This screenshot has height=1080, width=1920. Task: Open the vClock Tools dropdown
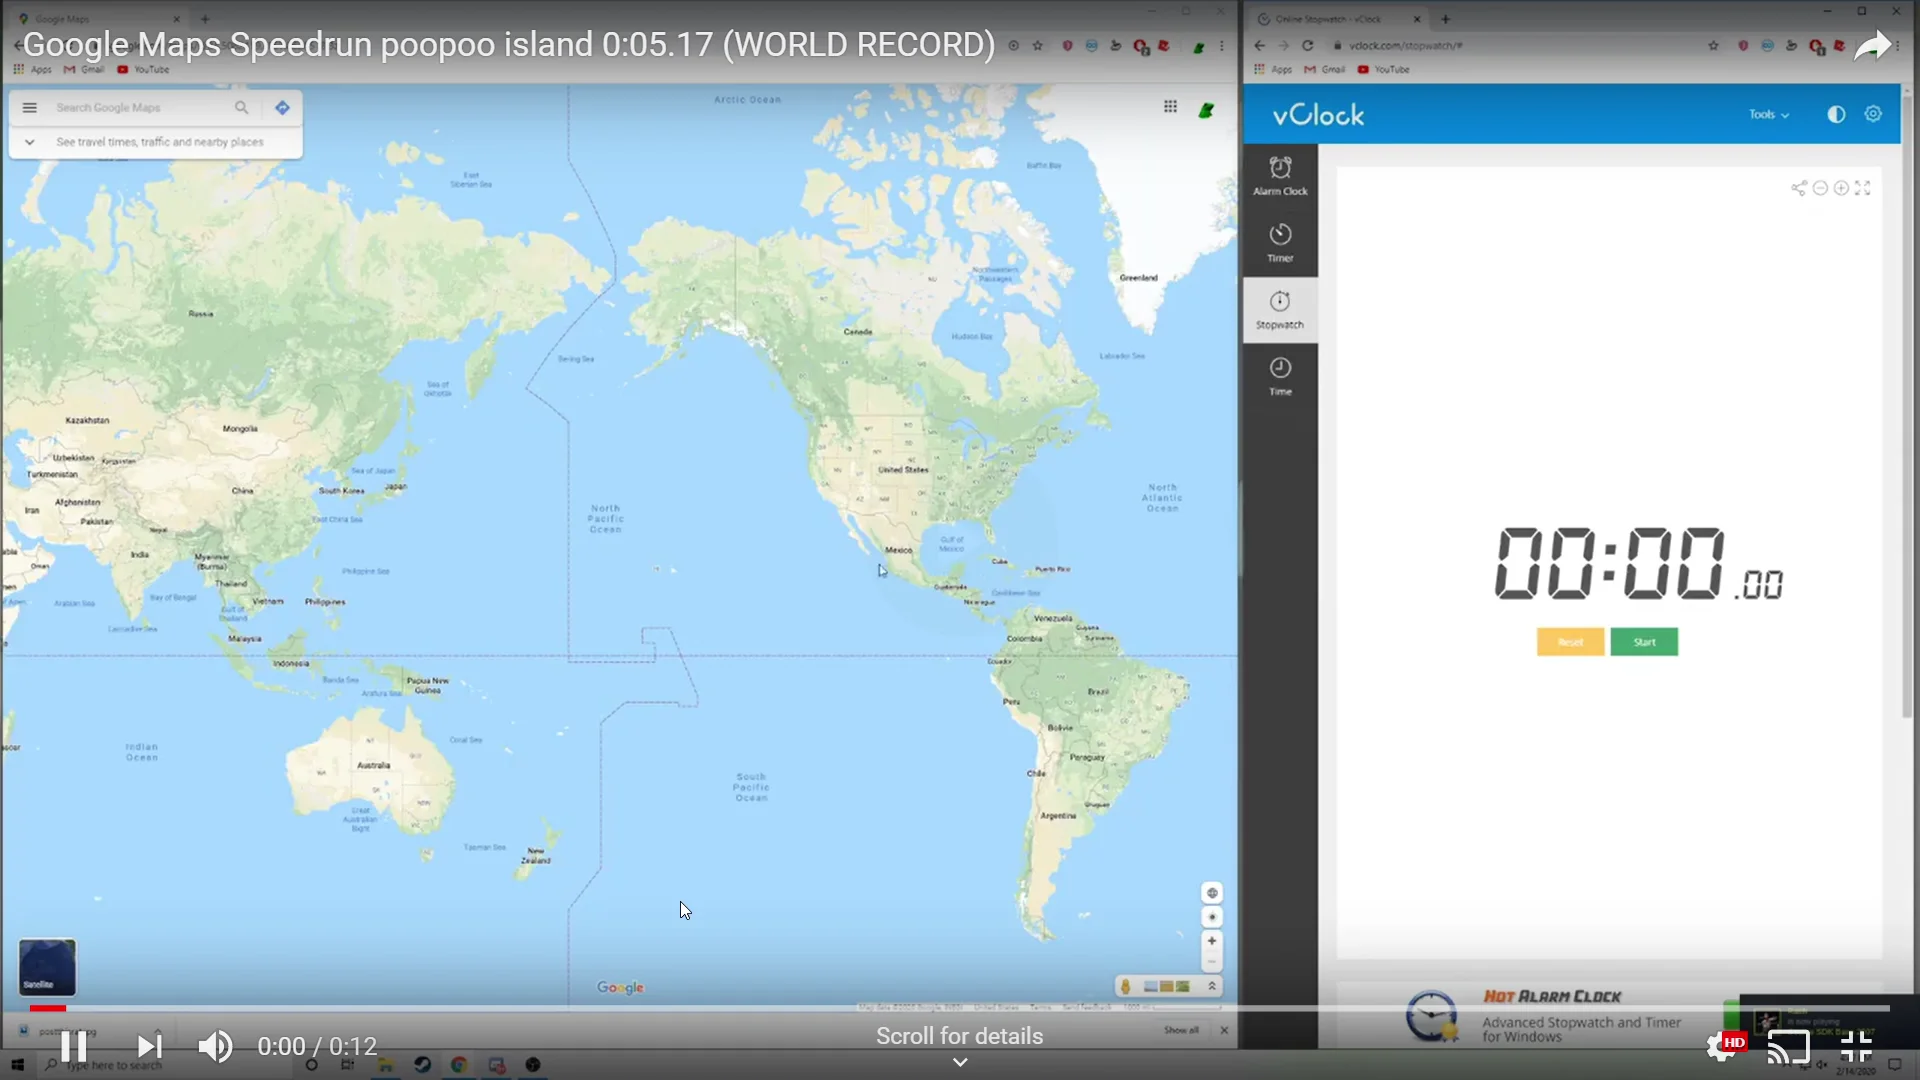[1768, 115]
